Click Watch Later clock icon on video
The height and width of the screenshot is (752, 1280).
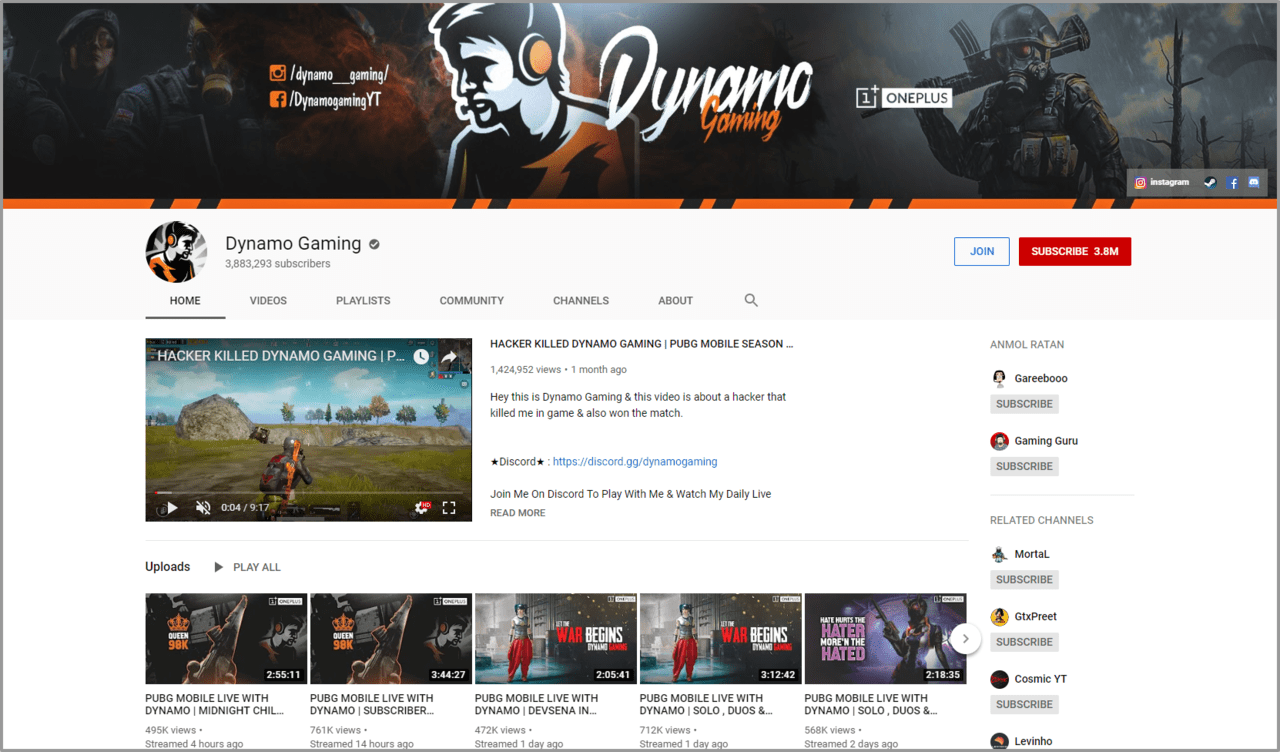tap(421, 357)
